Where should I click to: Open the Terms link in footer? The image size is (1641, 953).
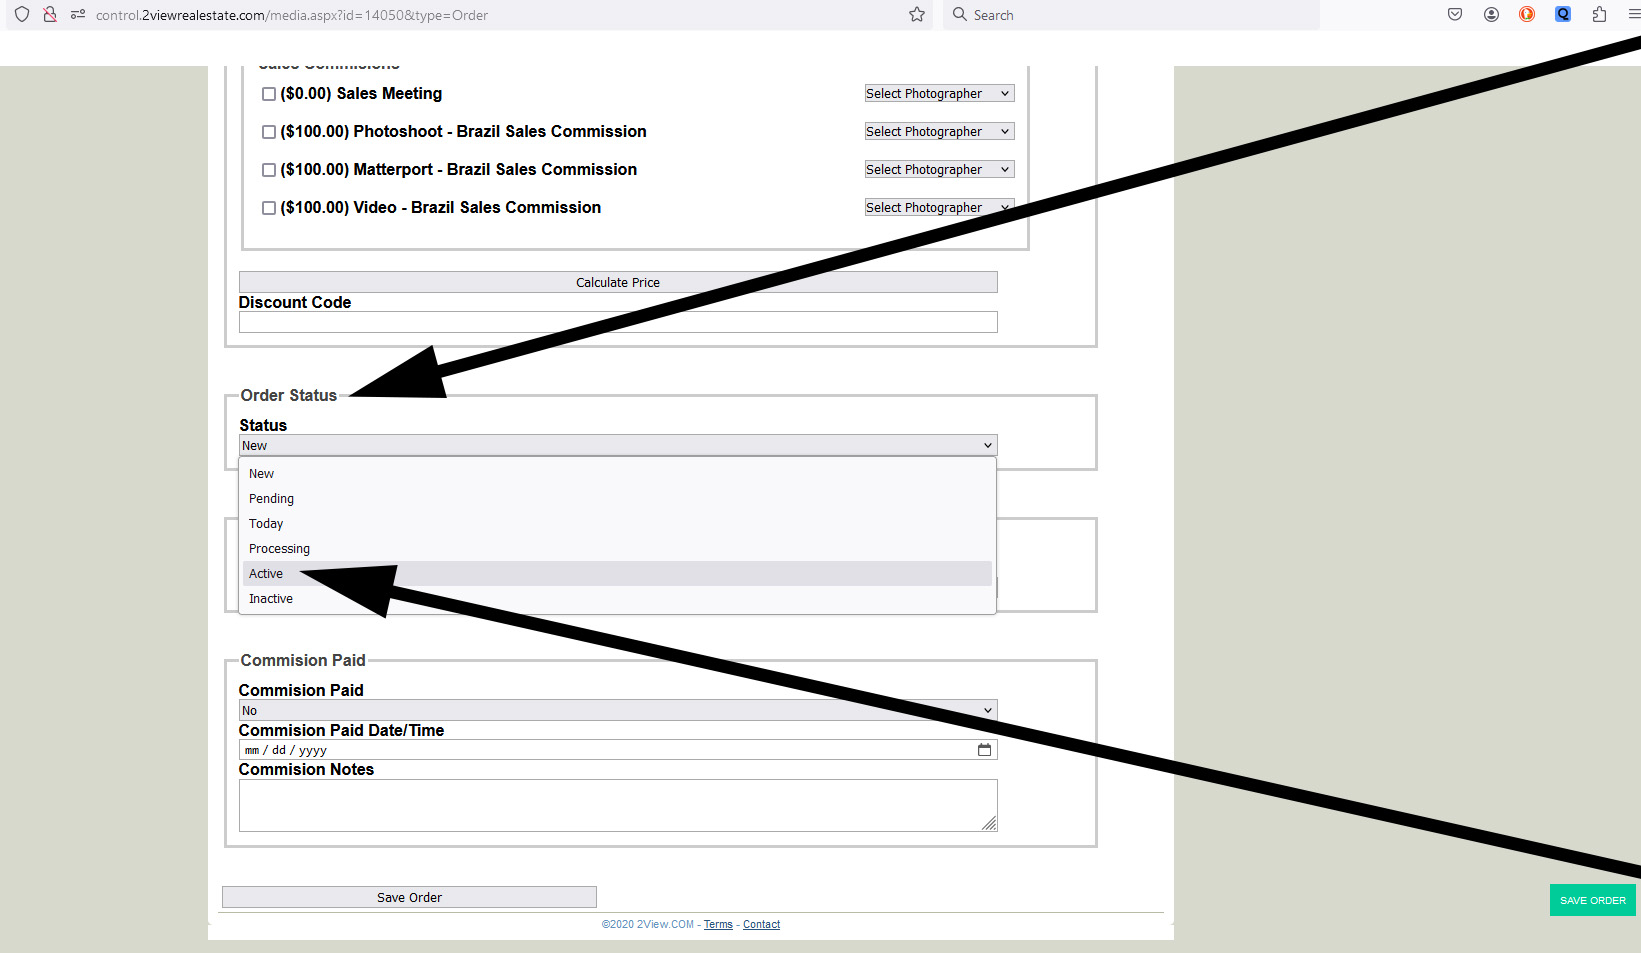tap(718, 925)
